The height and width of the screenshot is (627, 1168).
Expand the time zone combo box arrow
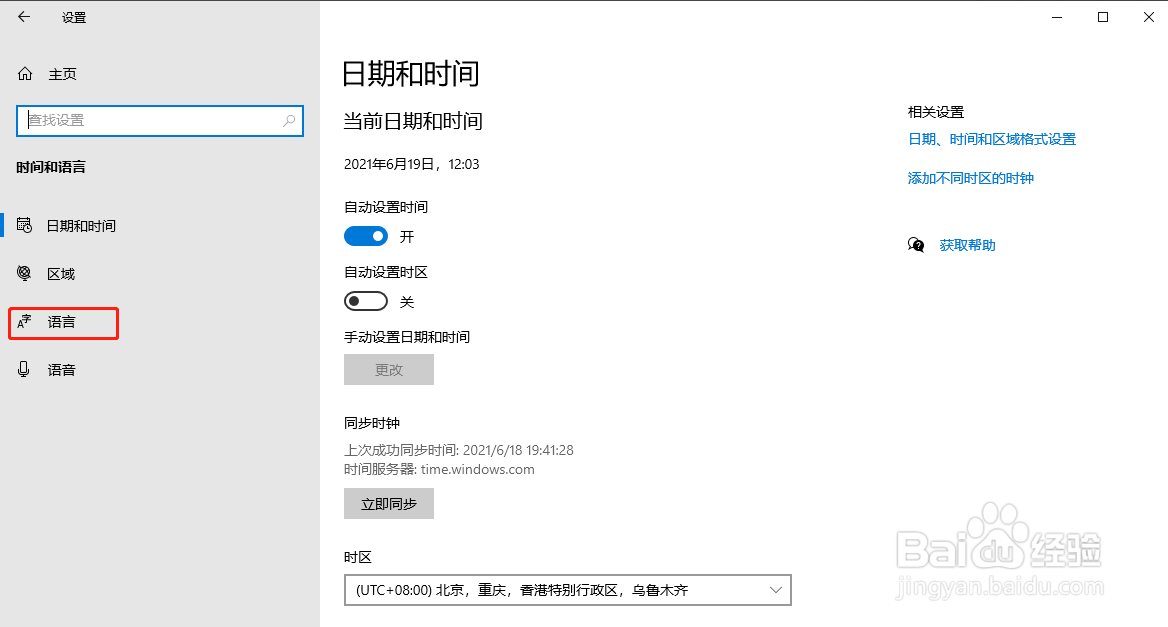776,590
